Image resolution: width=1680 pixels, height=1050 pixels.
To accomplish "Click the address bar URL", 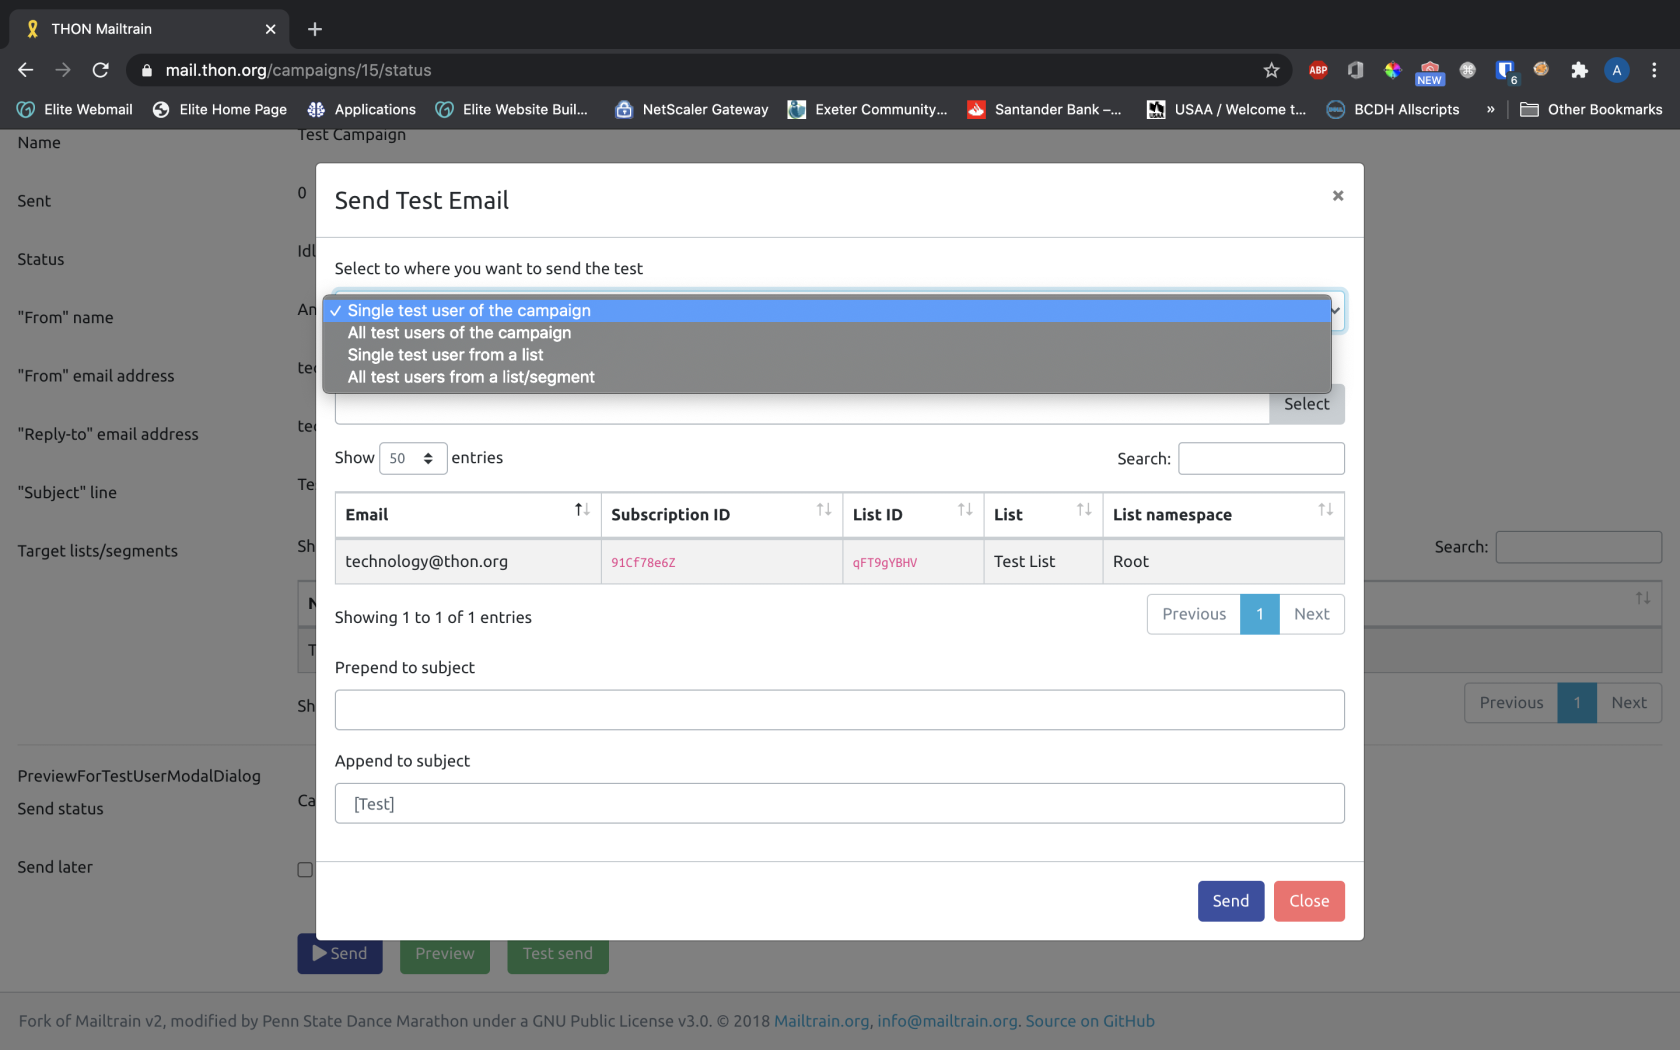I will pos(298,70).
